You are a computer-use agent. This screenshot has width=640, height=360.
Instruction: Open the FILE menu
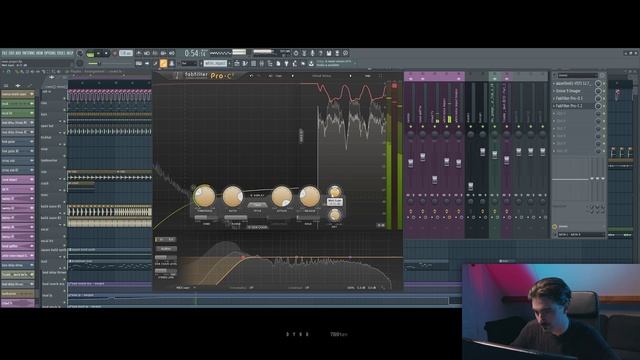5,53
